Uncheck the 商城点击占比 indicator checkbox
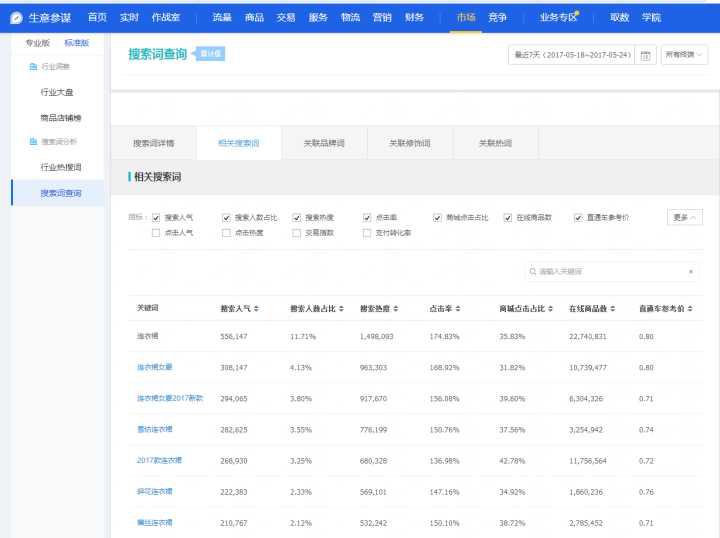The image size is (720, 538). click(x=437, y=218)
